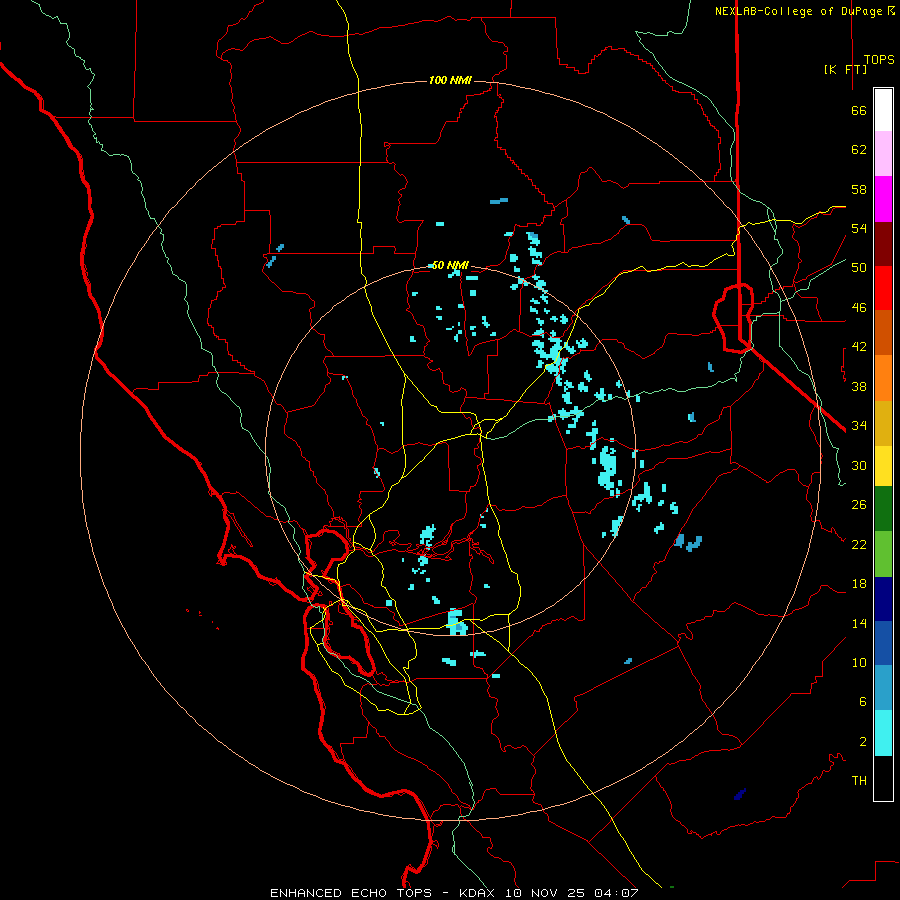Viewport: 900px width, 900px height.
Task: Click the legend value "58"
Action: (859, 189)
